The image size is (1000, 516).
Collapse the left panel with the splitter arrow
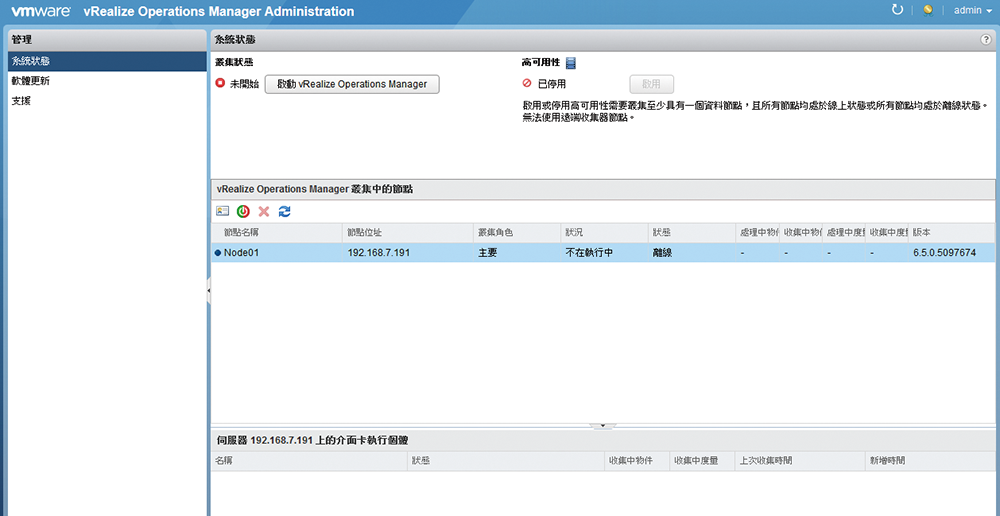coord(209,291)
